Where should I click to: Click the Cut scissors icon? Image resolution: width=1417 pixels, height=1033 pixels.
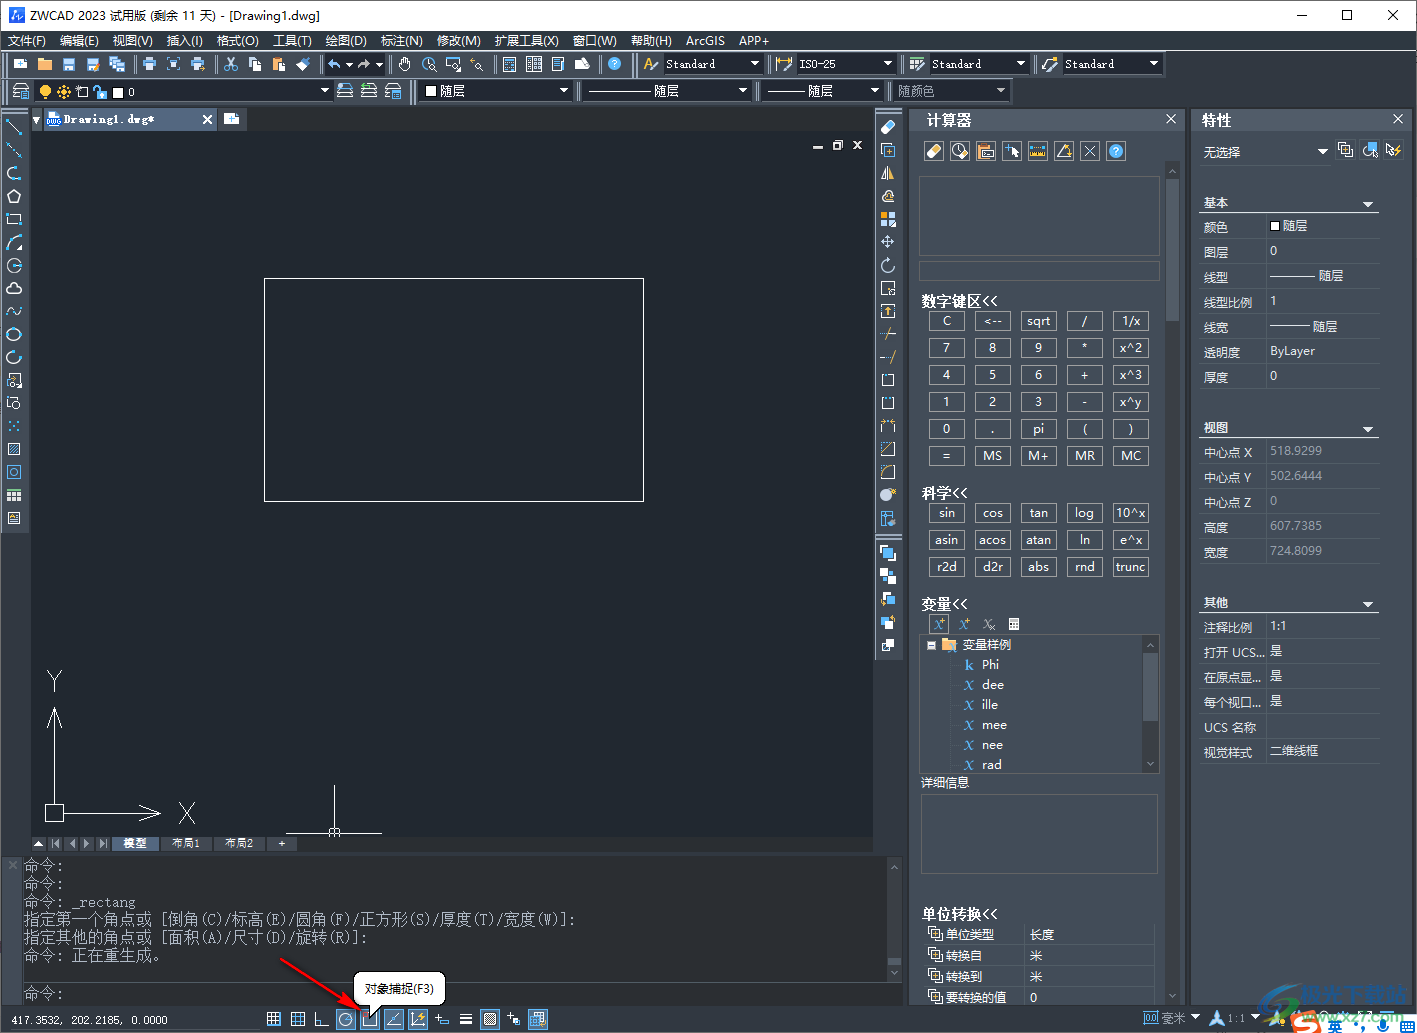[231, 64]
